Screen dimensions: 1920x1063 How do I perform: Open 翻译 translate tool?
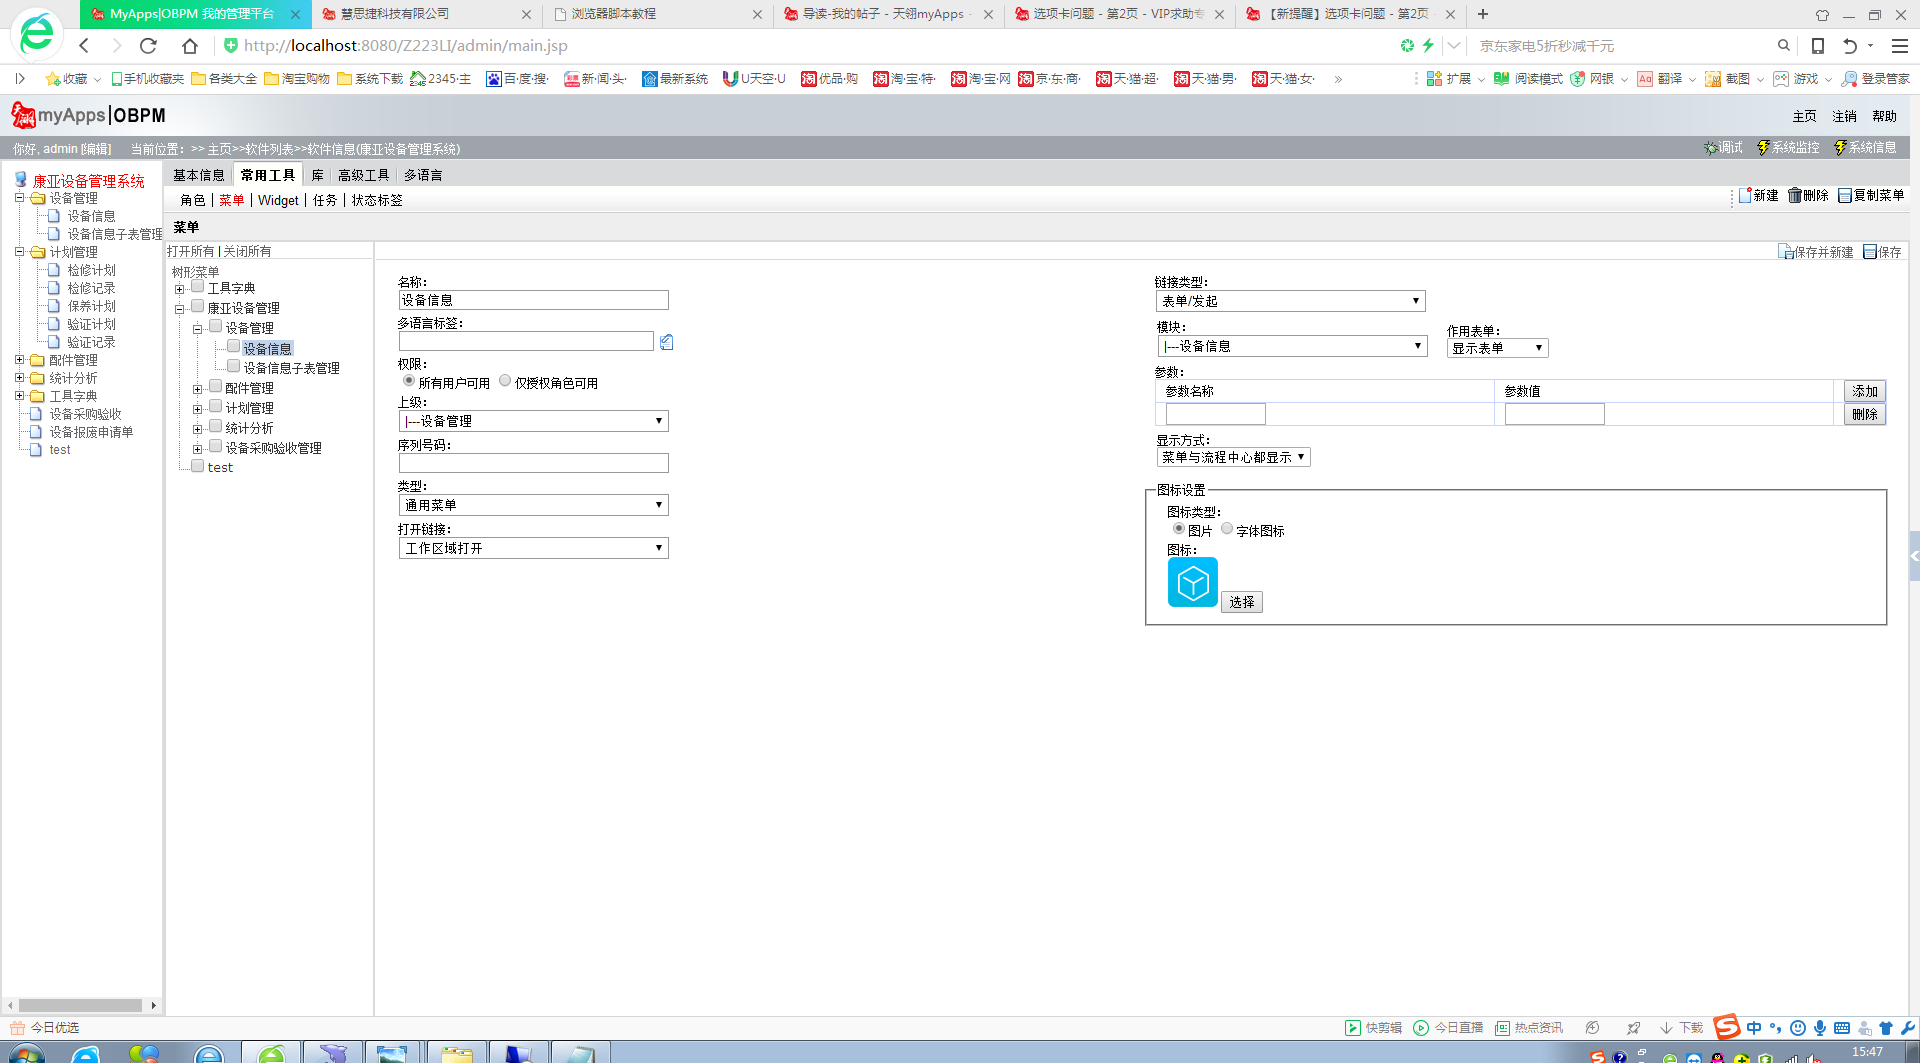pyautogui.click(x=1660, y=79)
